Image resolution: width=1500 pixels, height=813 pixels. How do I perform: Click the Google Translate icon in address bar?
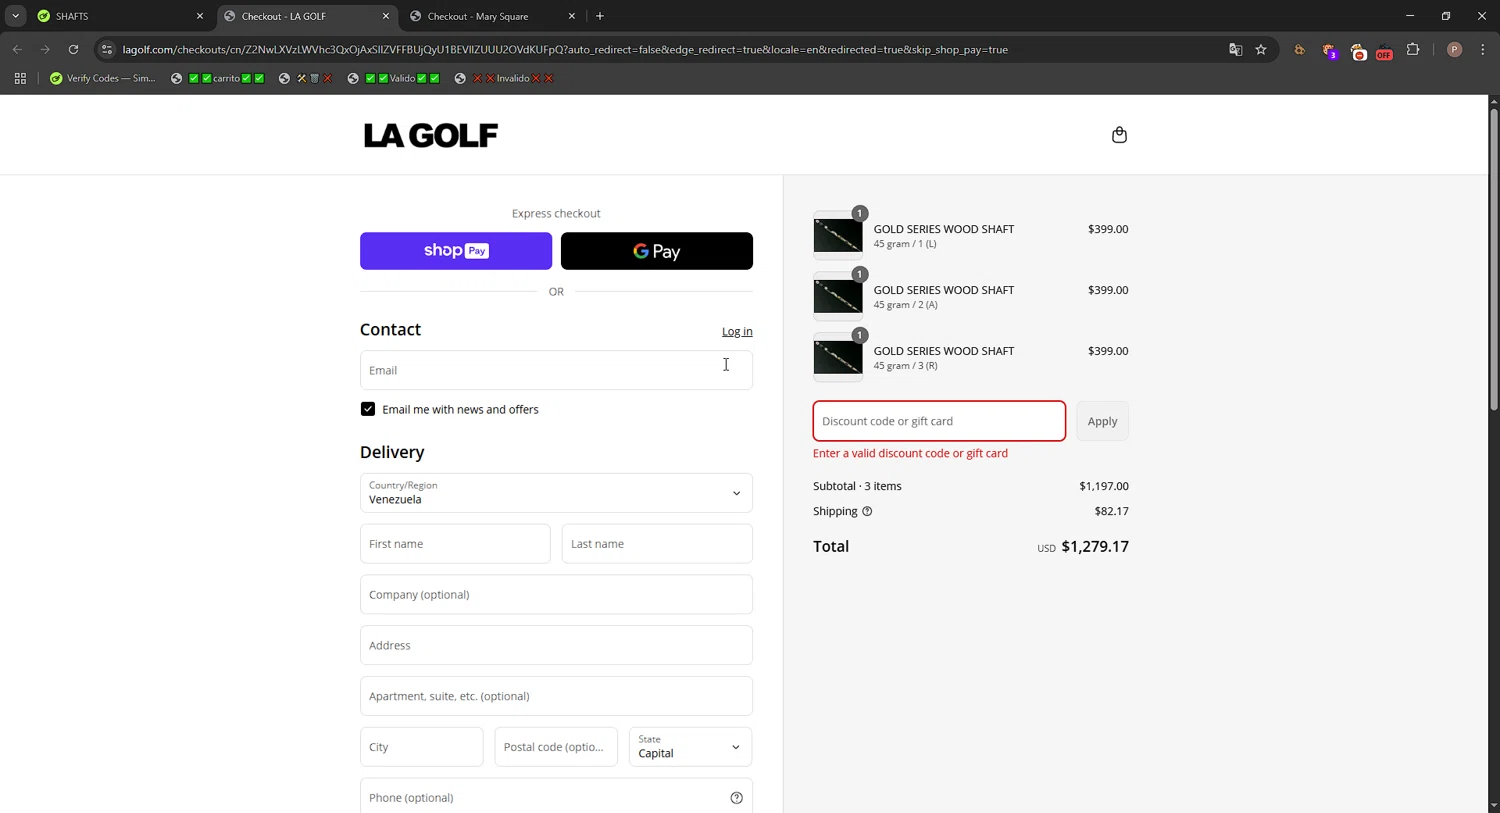(x=1235, y=50)
